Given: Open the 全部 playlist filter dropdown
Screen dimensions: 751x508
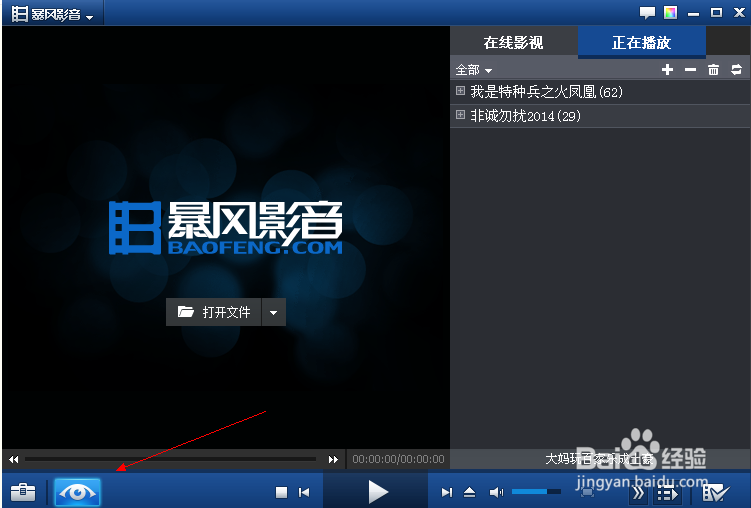Looking at the screenshot, I should point(474,70).
